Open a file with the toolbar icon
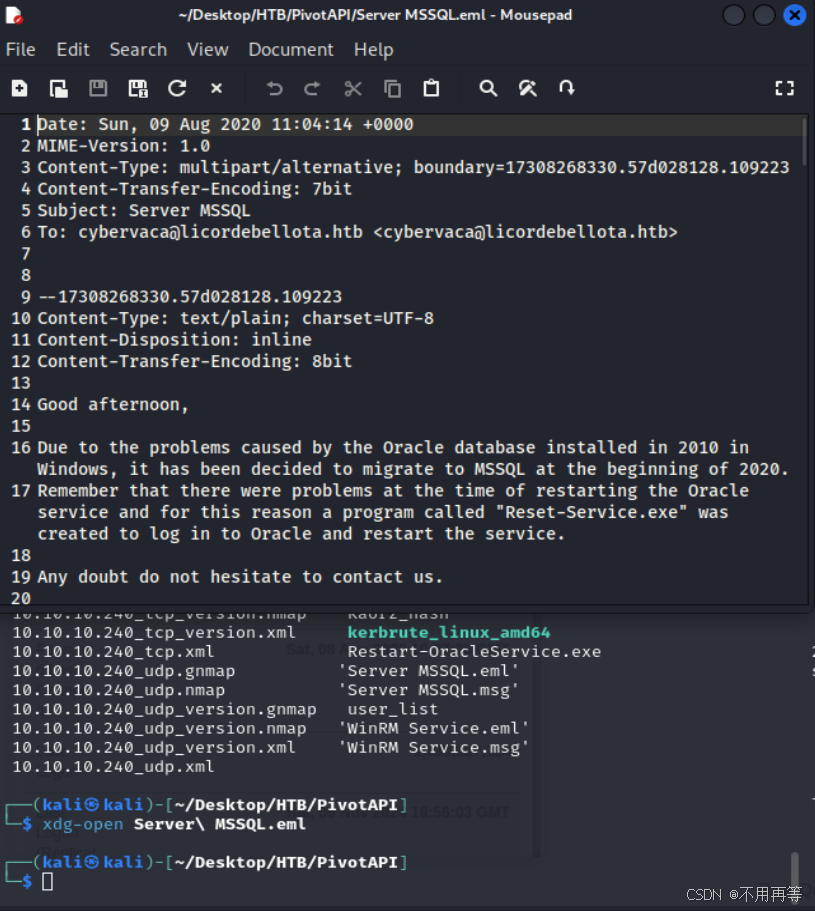Viewport: 815px width, 911px height. coord(59,88)
